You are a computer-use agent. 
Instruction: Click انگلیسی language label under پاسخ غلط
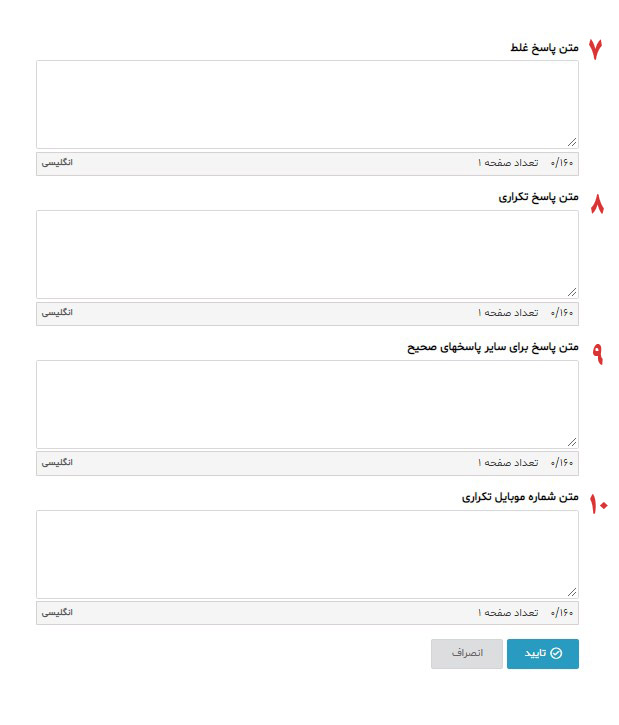coord(57,163)
